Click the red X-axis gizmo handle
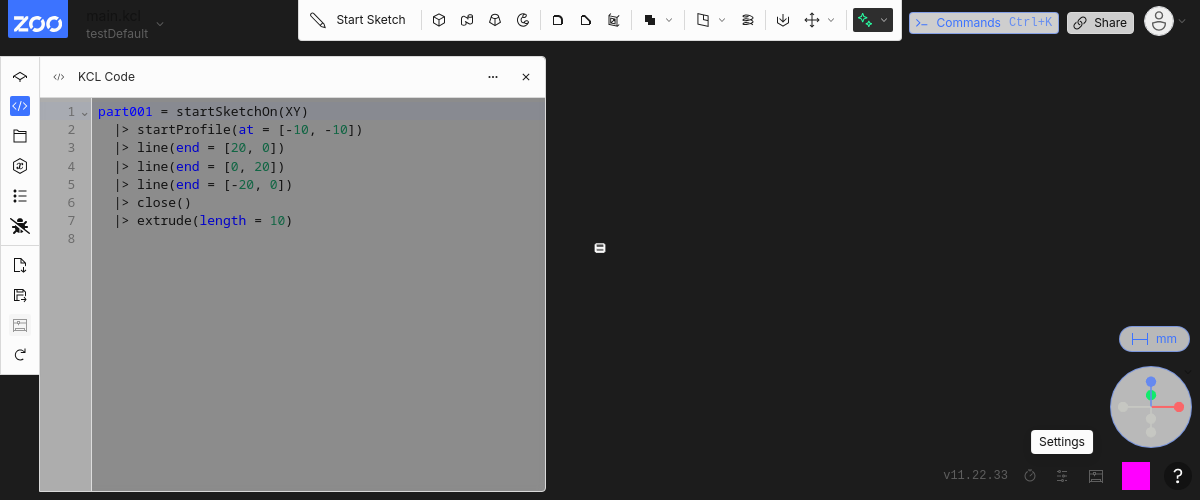Screen dimensions: 1200x500 tap(1179, 407)
